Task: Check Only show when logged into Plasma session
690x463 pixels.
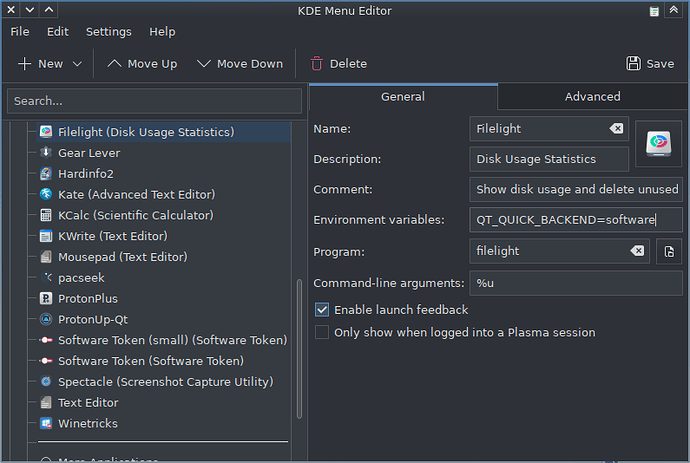Action: (x=322, y=332)
